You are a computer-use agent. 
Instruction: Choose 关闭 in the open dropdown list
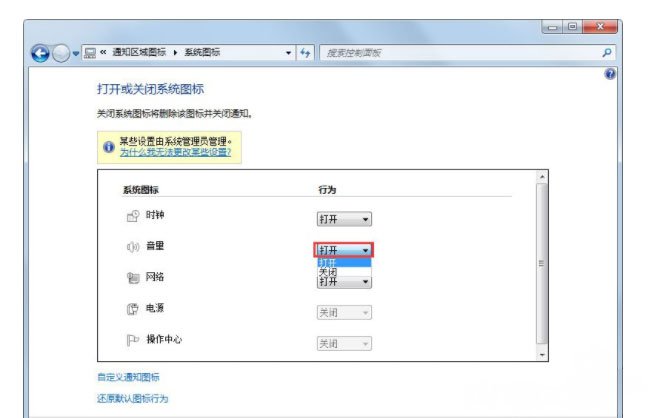[344, 272]
